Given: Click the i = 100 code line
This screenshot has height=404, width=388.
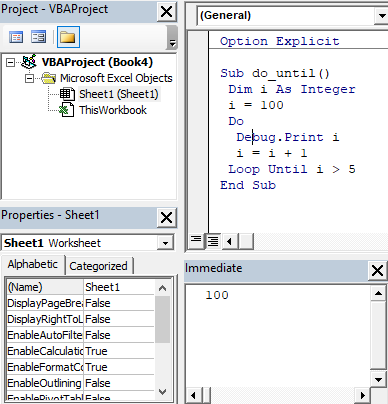Looking at the screenshot, I should [256, 105].
